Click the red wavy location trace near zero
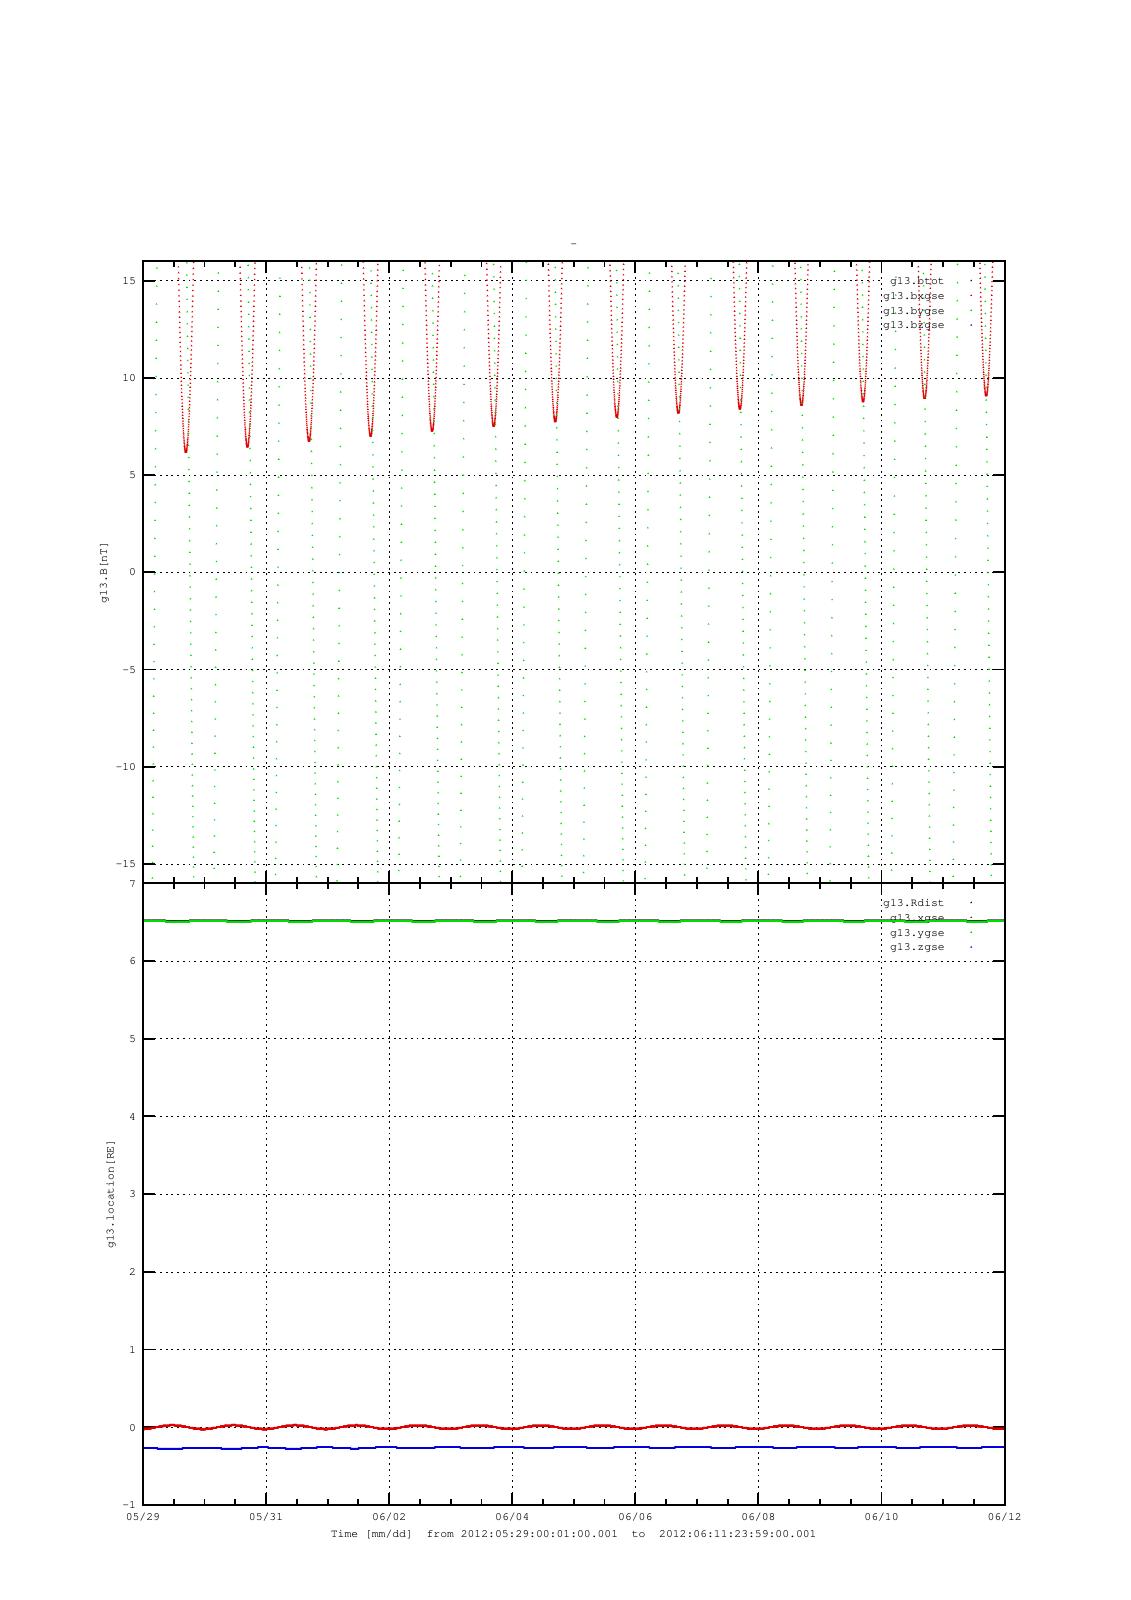The height and width of the screenshot is (1600, 1131). click(573, 1427)
